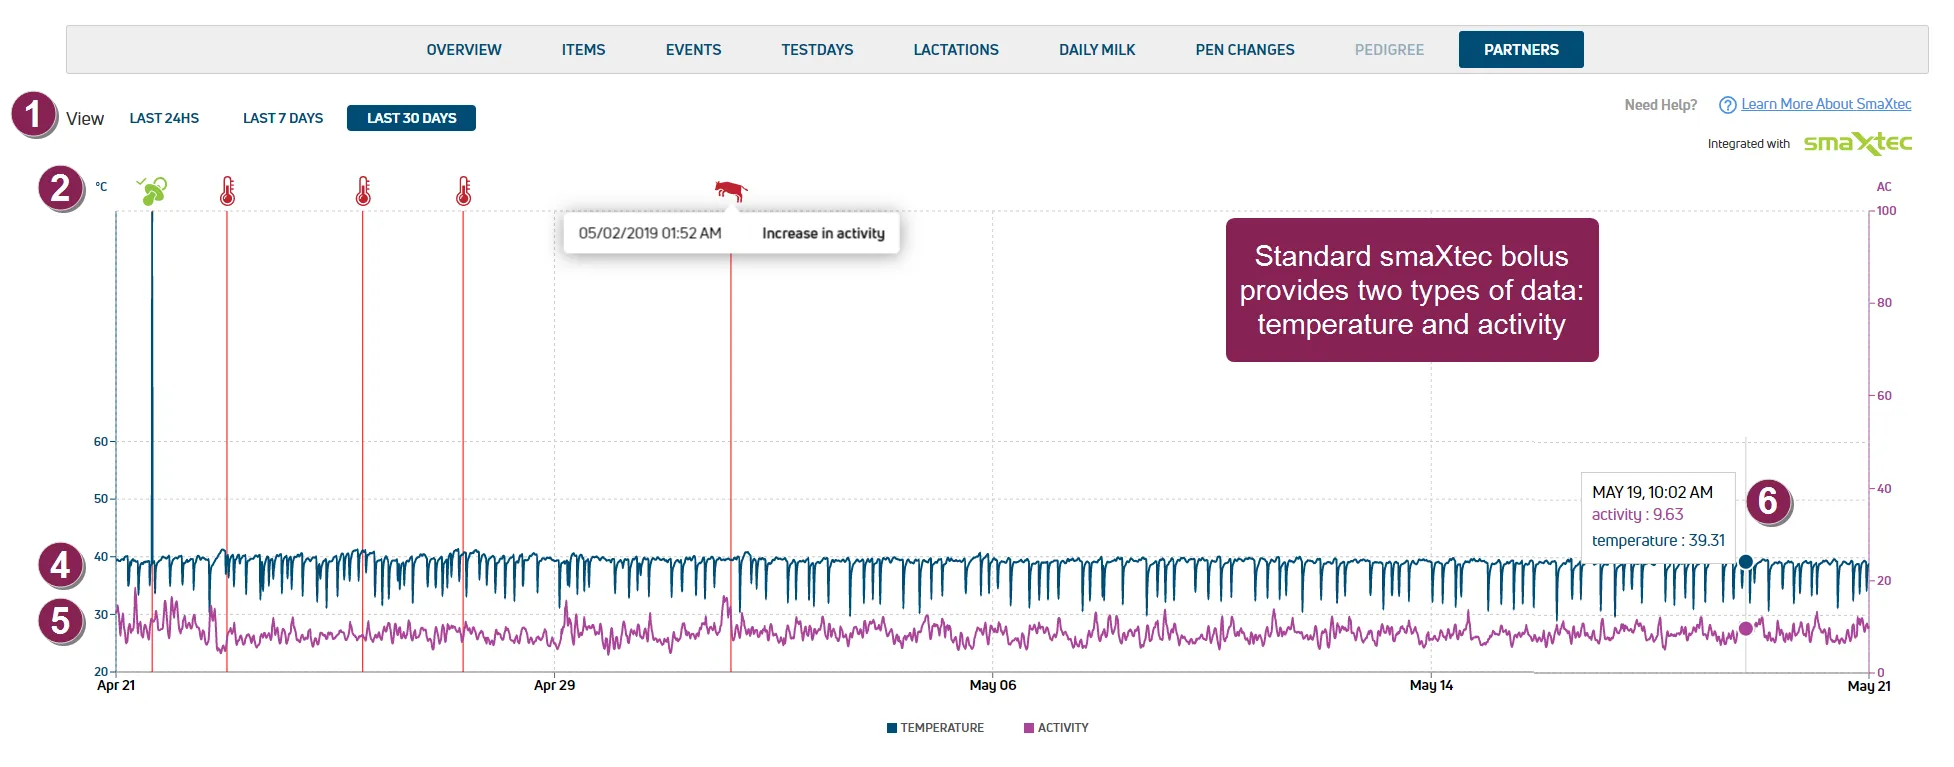Click the blue temperature data point

(1746, 562)
